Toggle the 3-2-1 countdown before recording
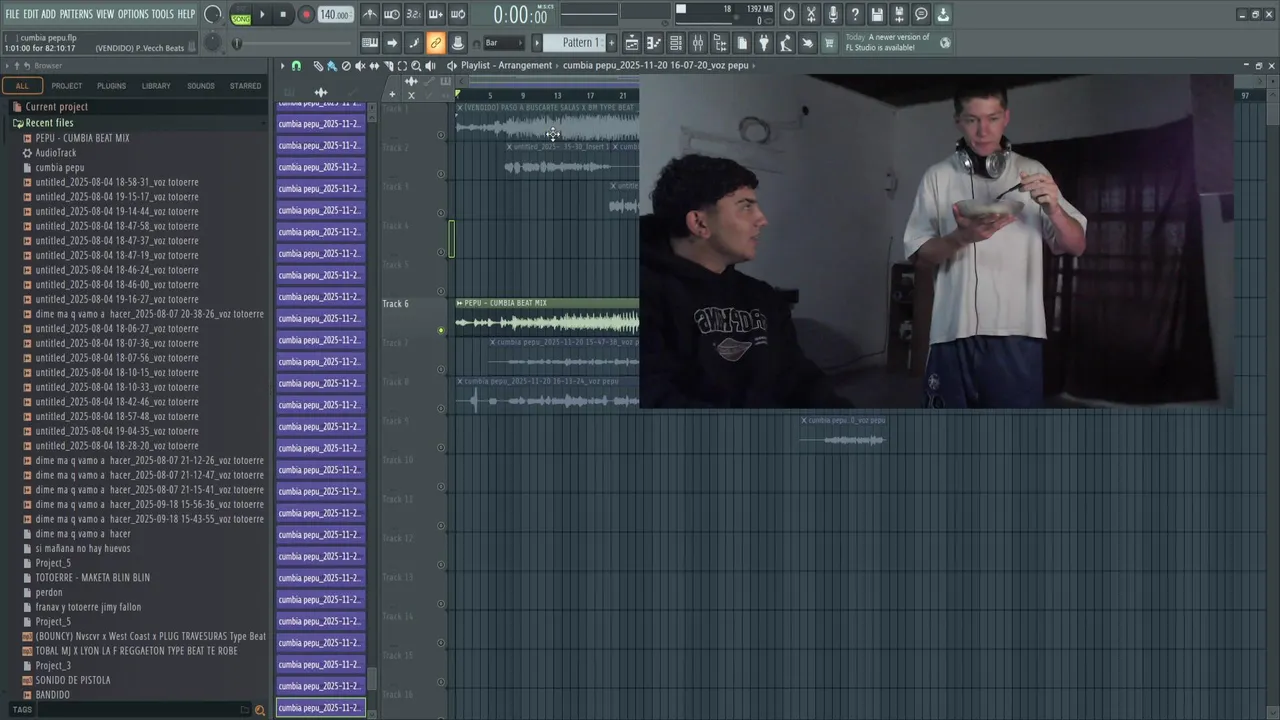 [x=414, y=14]
